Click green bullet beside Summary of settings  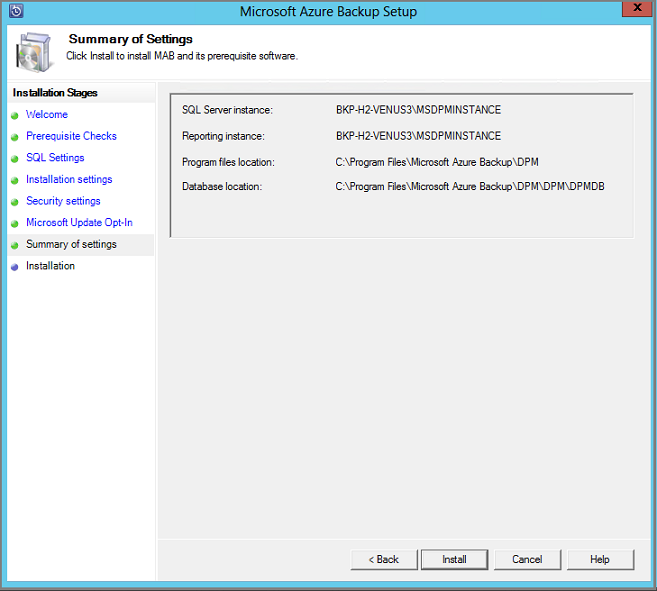pos(15,245)
